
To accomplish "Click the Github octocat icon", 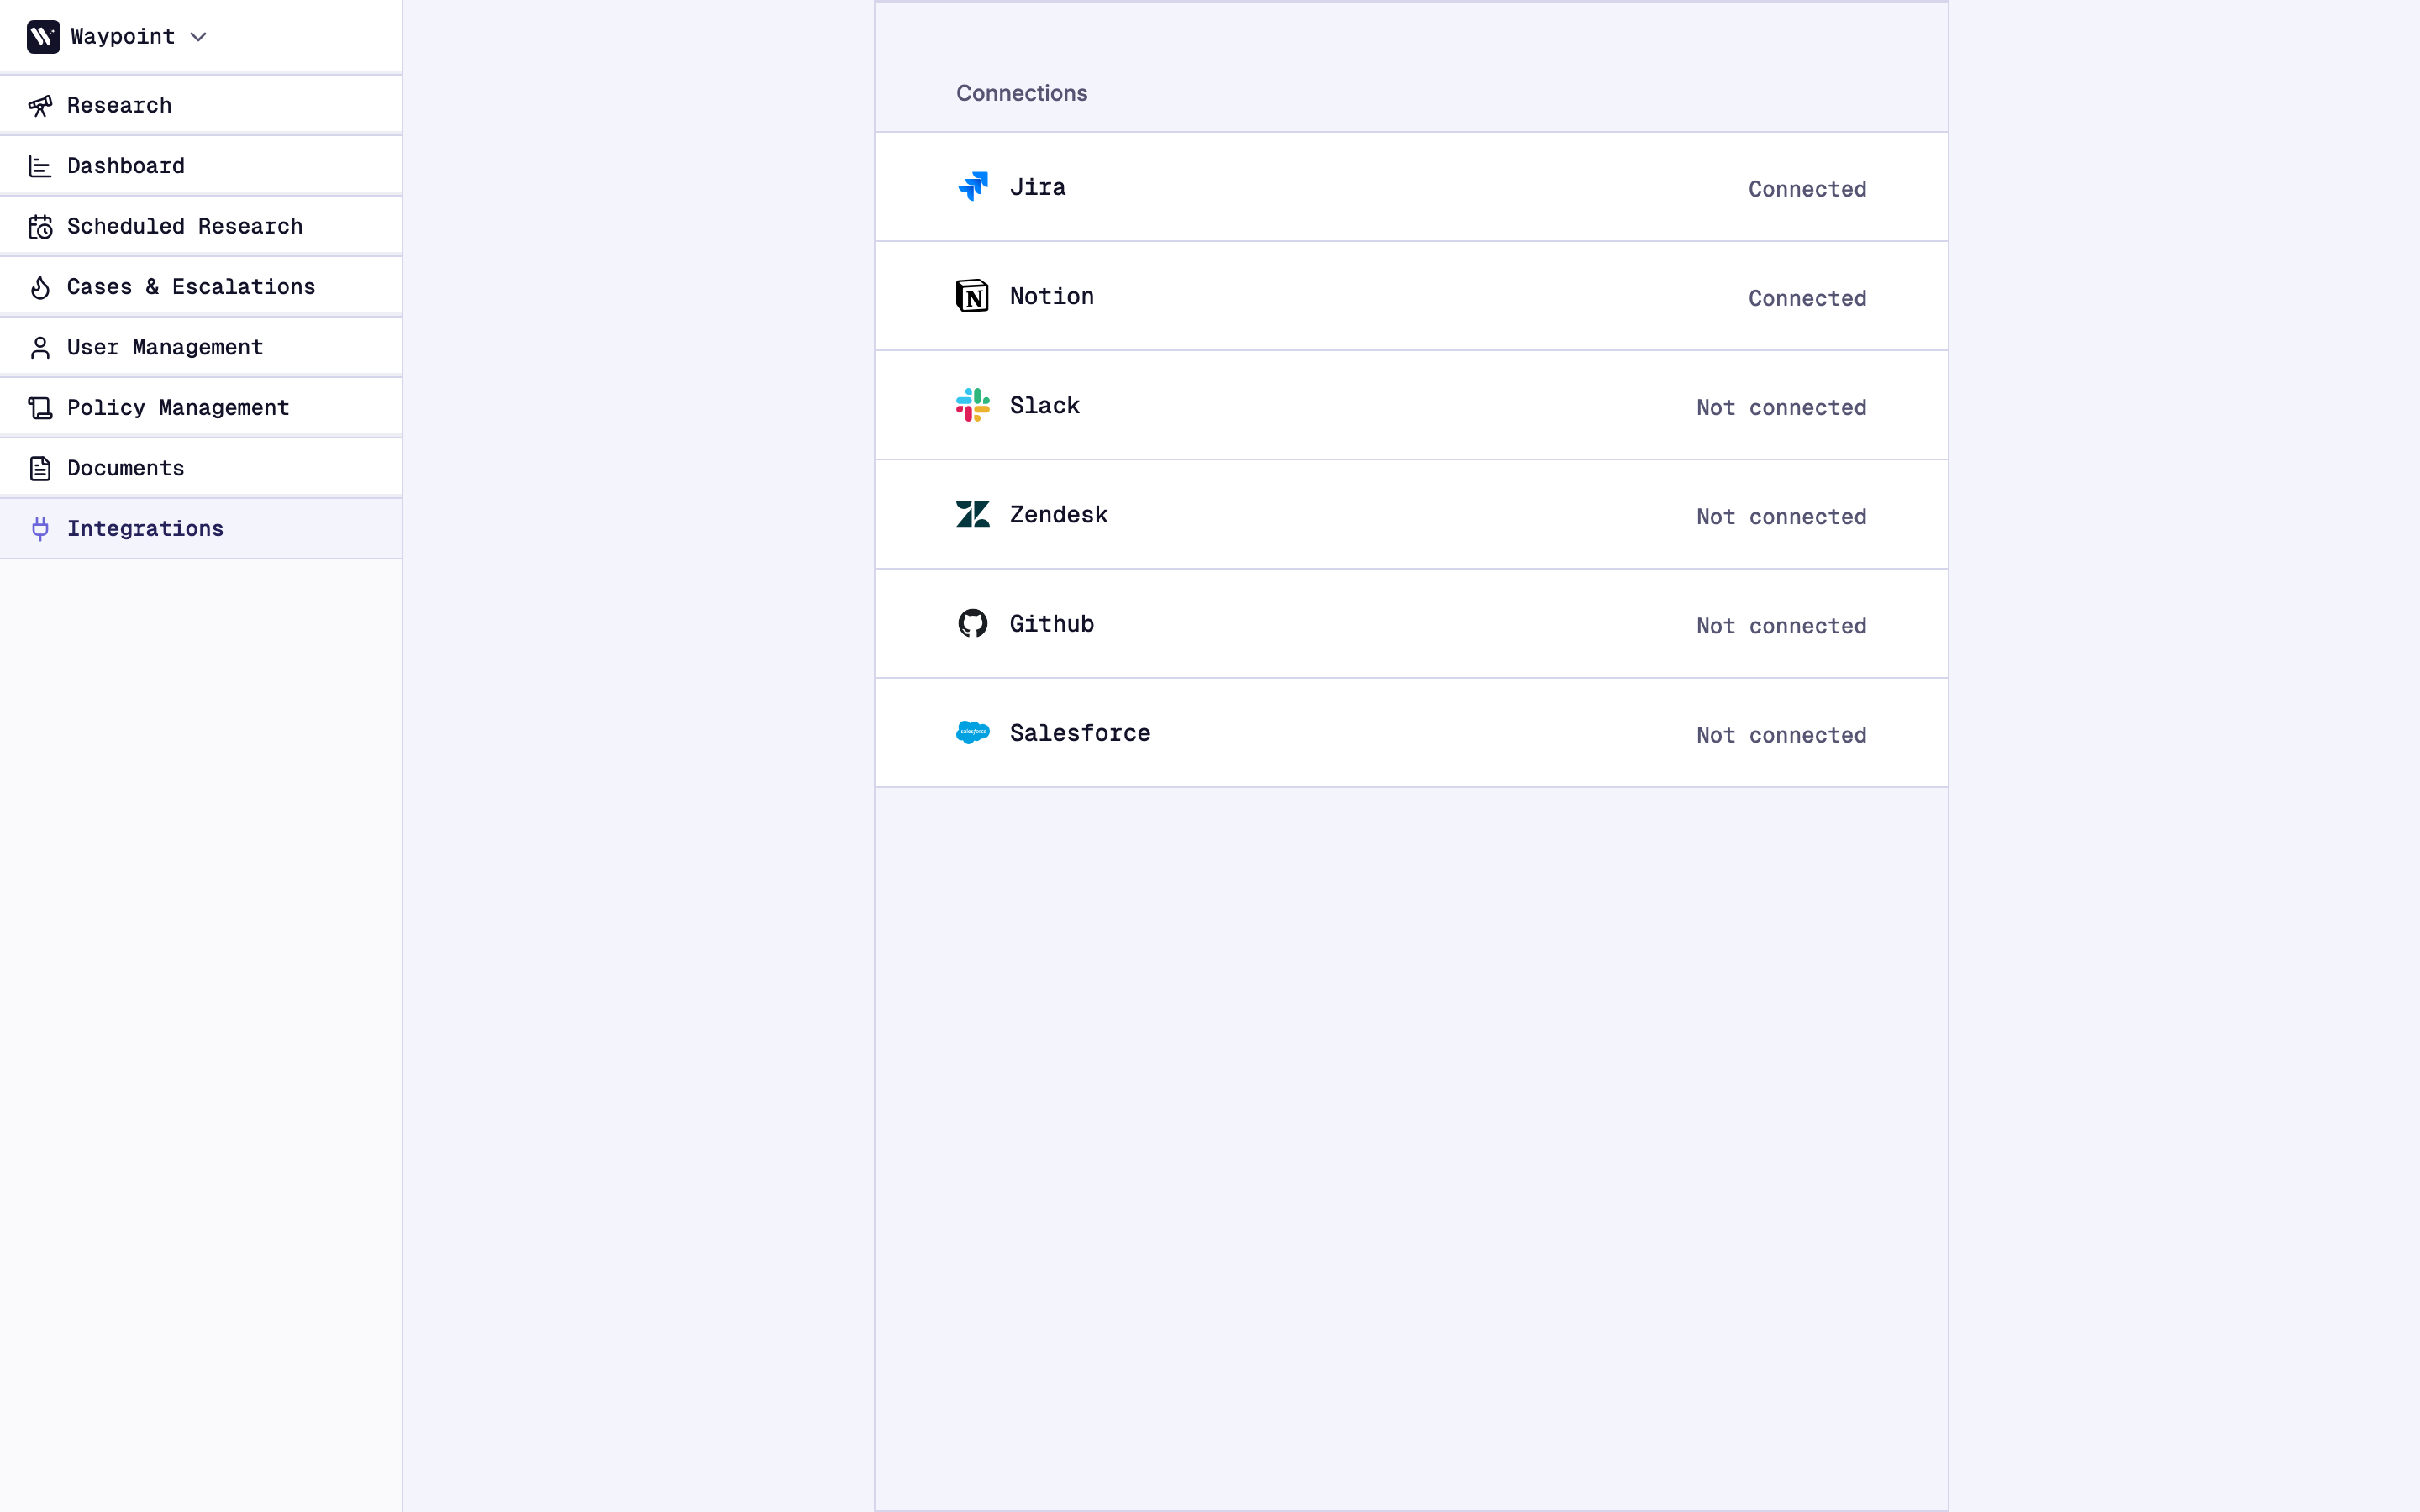I will point(972,623).
